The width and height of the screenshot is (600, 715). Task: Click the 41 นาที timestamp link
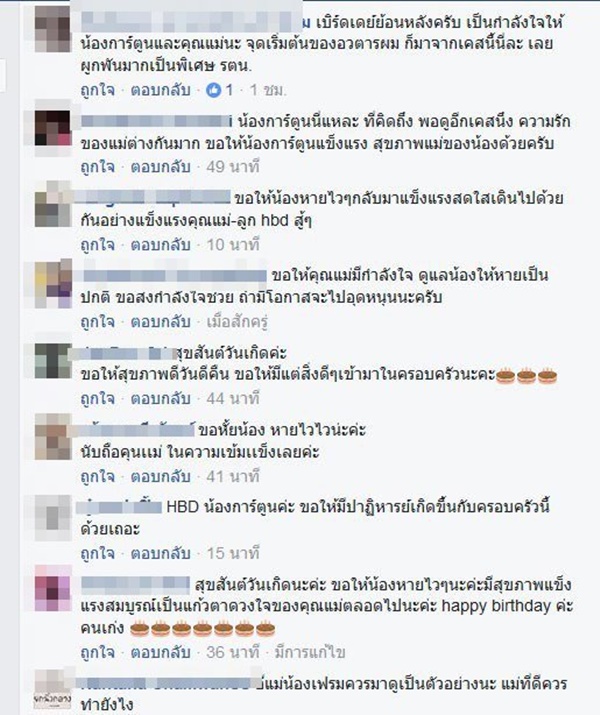pyautogui.click(x=233, y=477)
